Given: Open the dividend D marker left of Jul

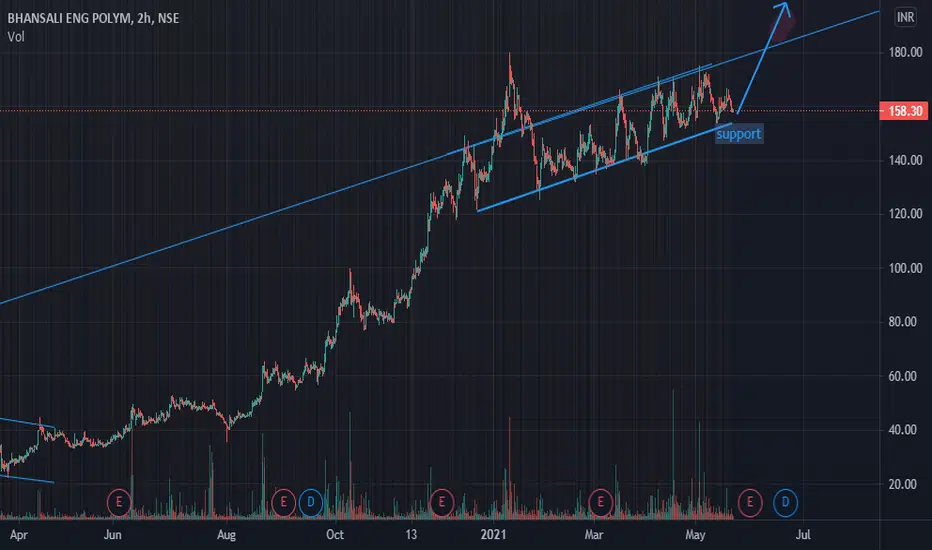Looking at the screenshot, I should [785, 502].
